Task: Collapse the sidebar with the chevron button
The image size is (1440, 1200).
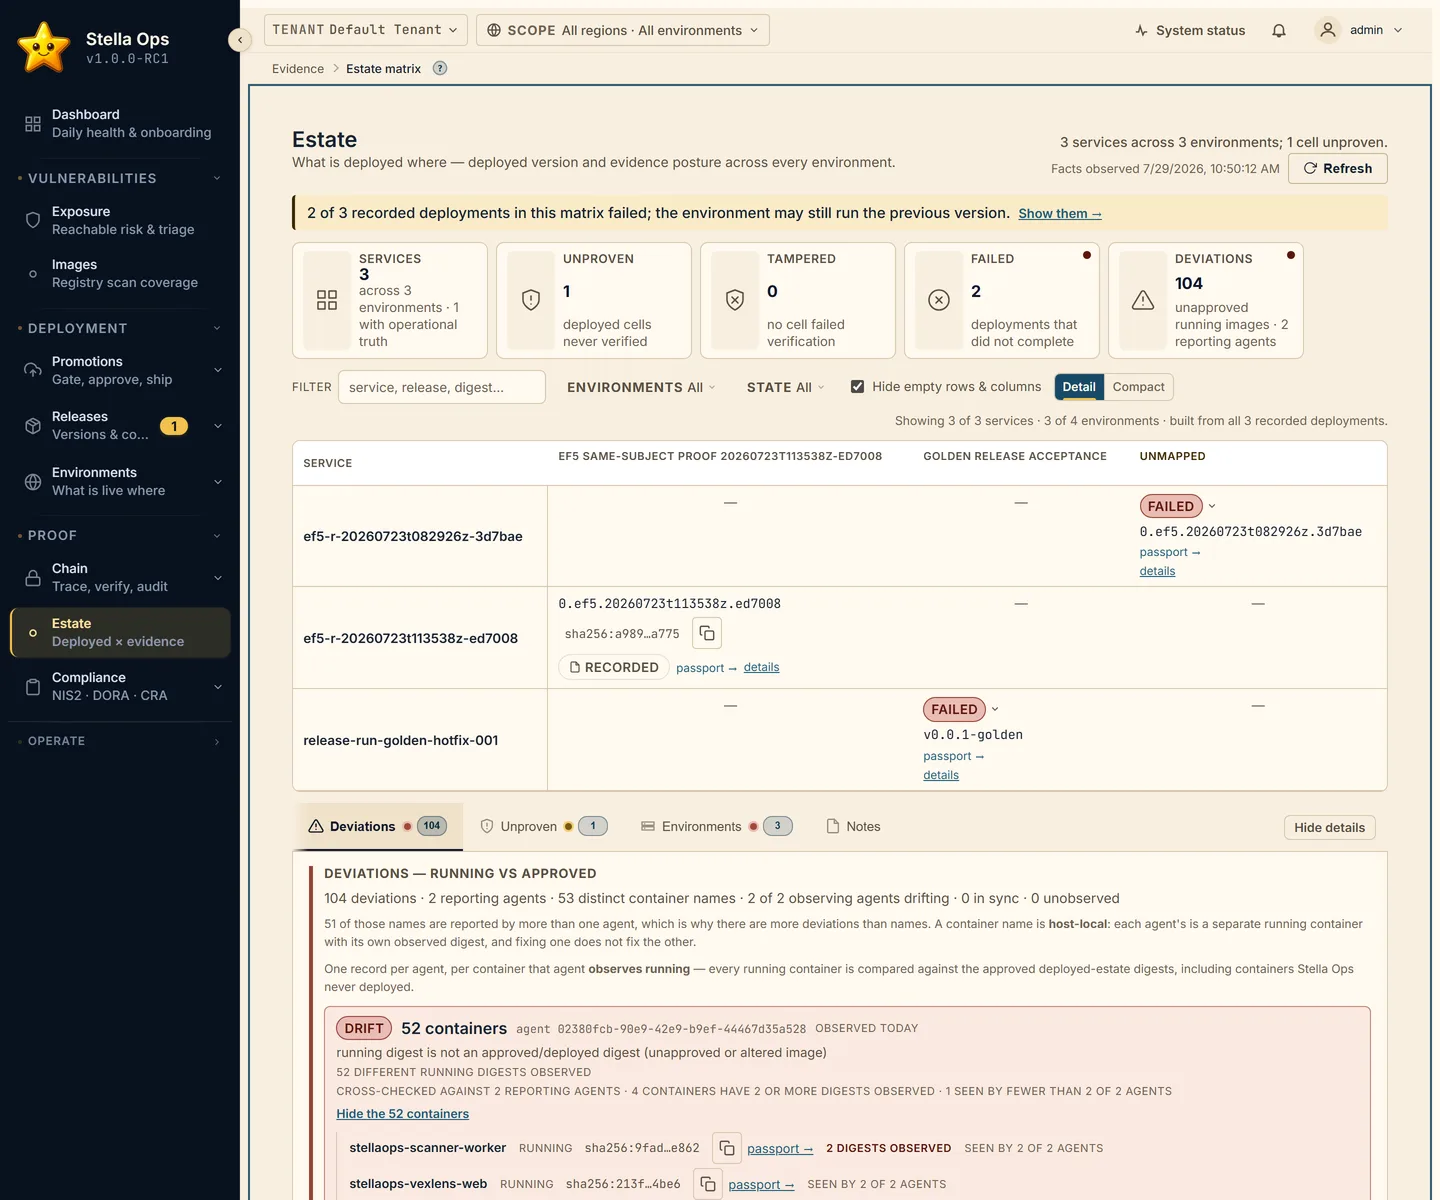Action: 239,39
